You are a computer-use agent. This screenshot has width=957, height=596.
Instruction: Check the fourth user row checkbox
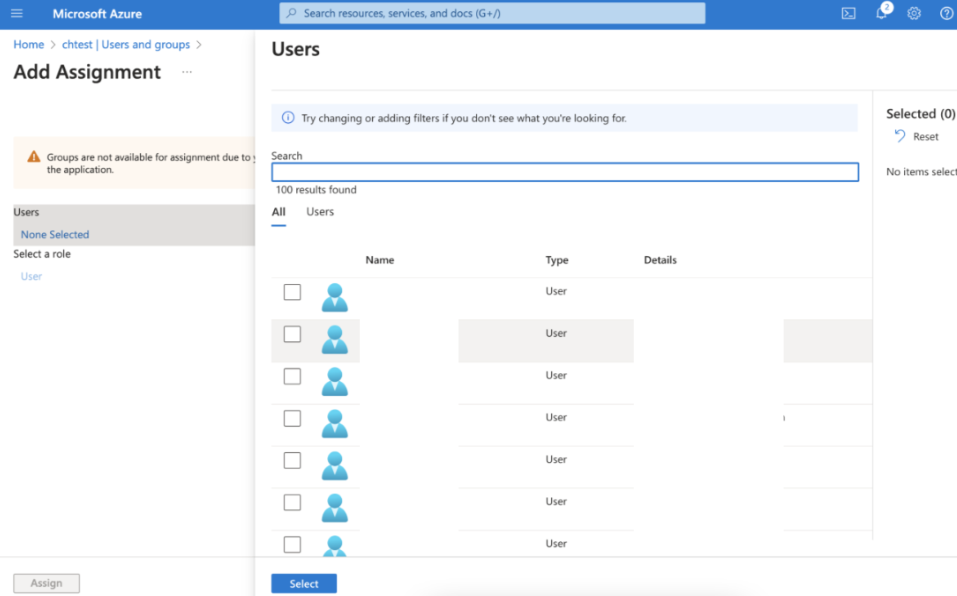pyautogui.click(x=292, y=418)
